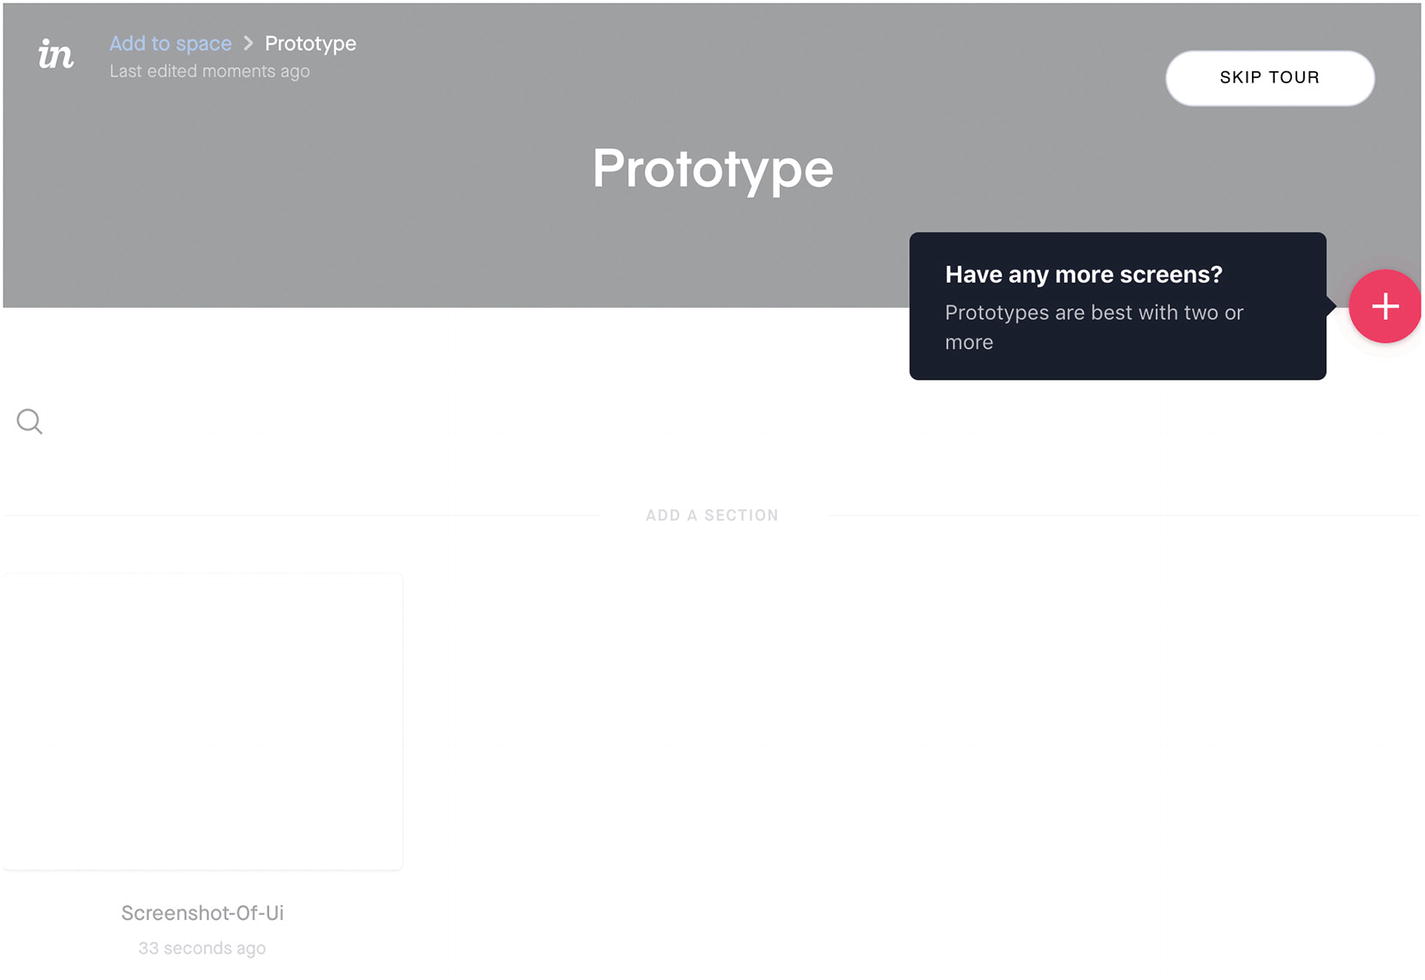Add a new screen with pink plus button

(1385, 306)
